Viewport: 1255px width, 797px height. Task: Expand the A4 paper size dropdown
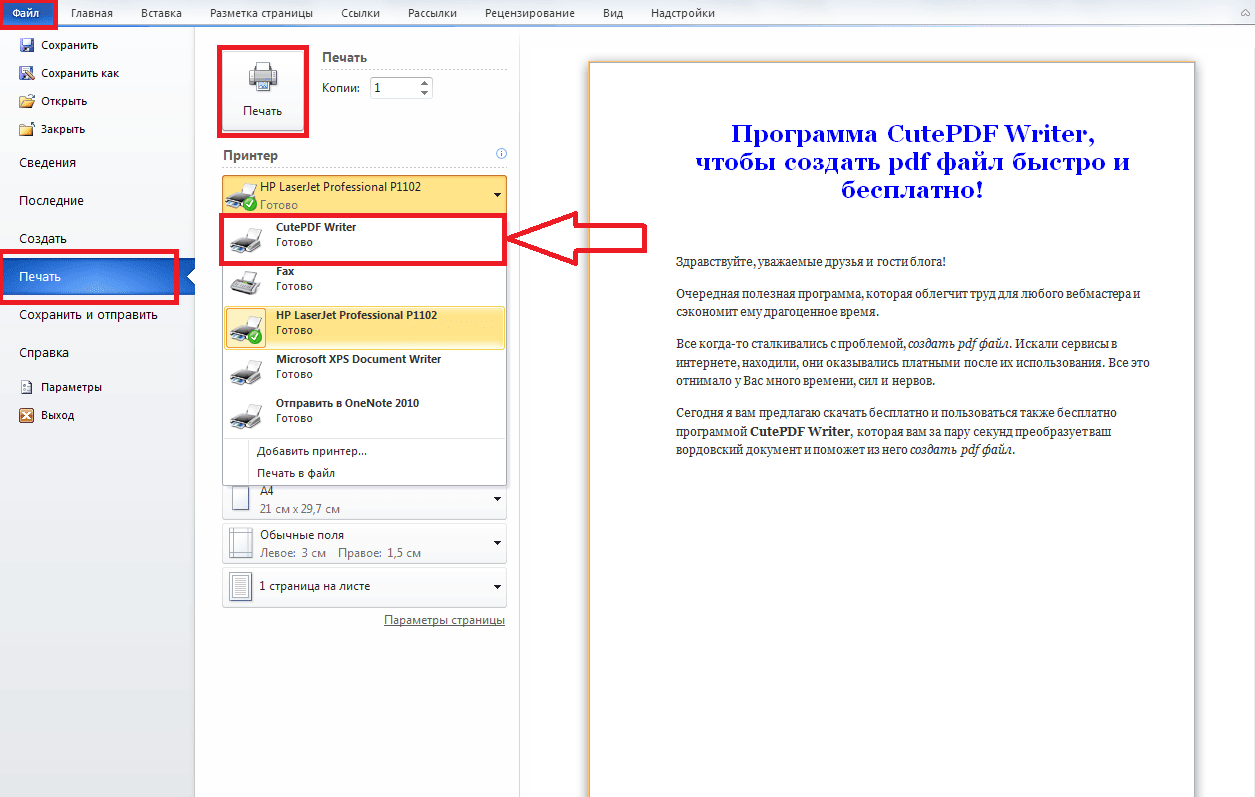tap(497, 499)
